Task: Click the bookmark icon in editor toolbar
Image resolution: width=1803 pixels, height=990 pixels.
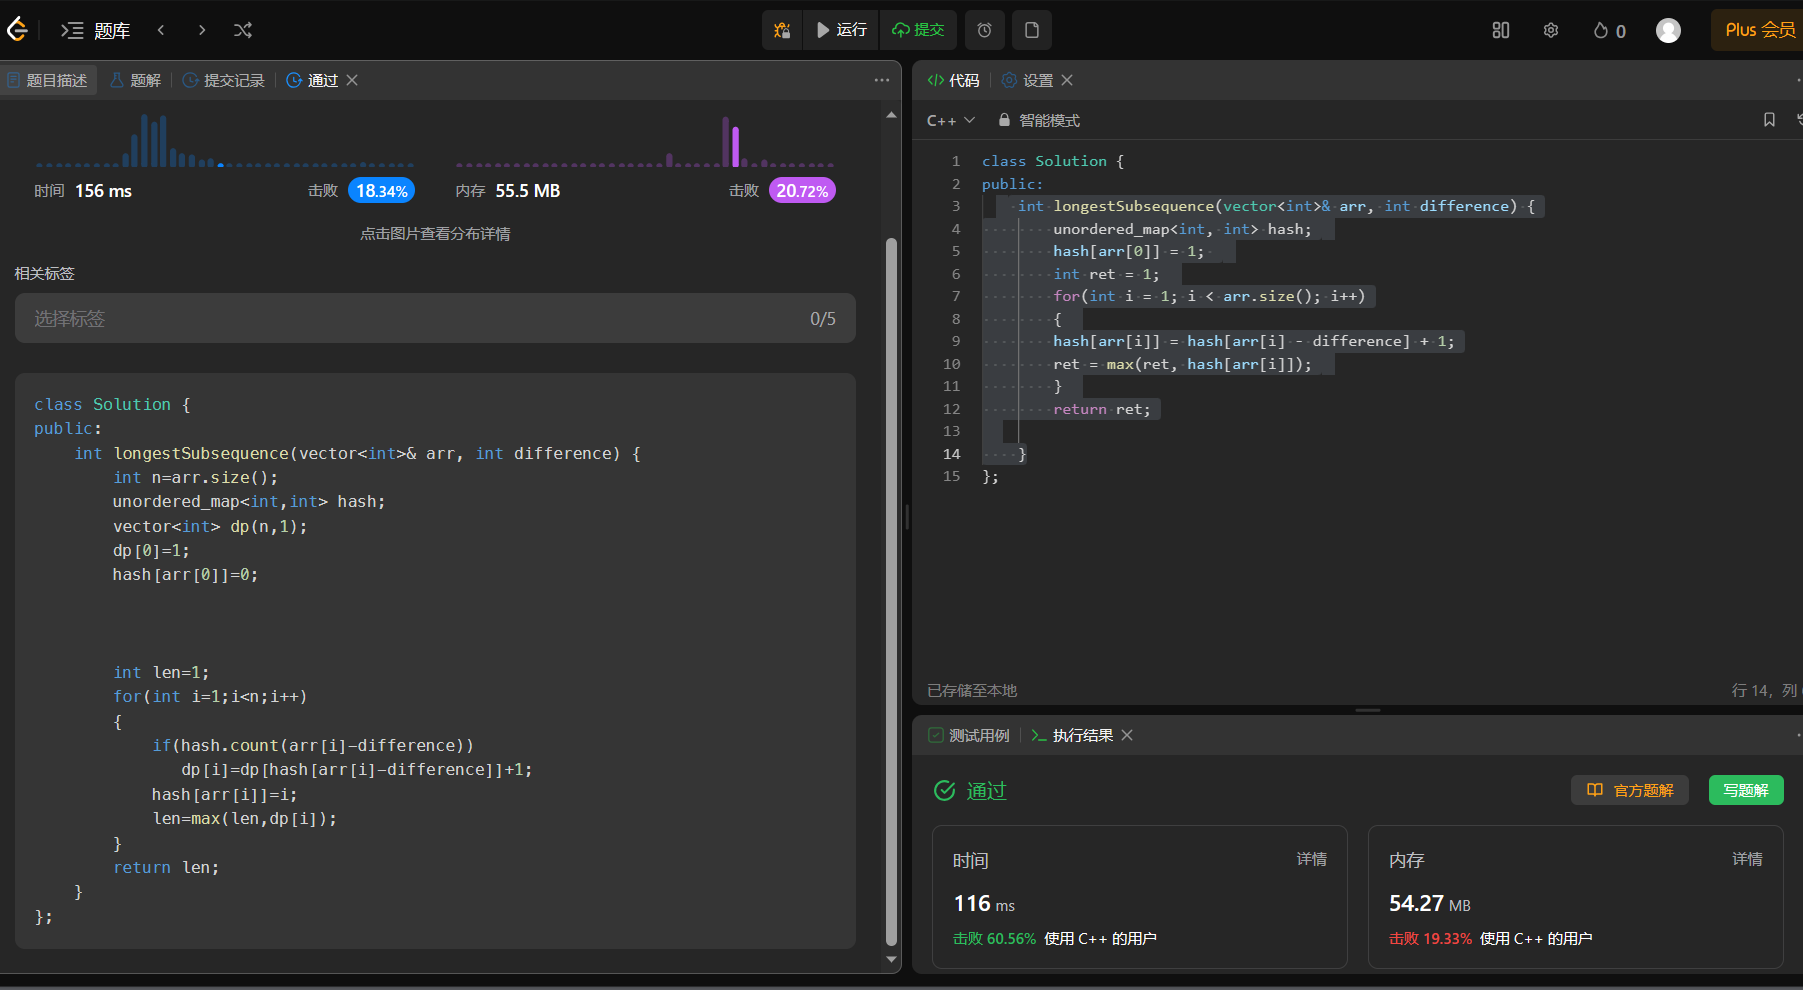Action: 1769,120
